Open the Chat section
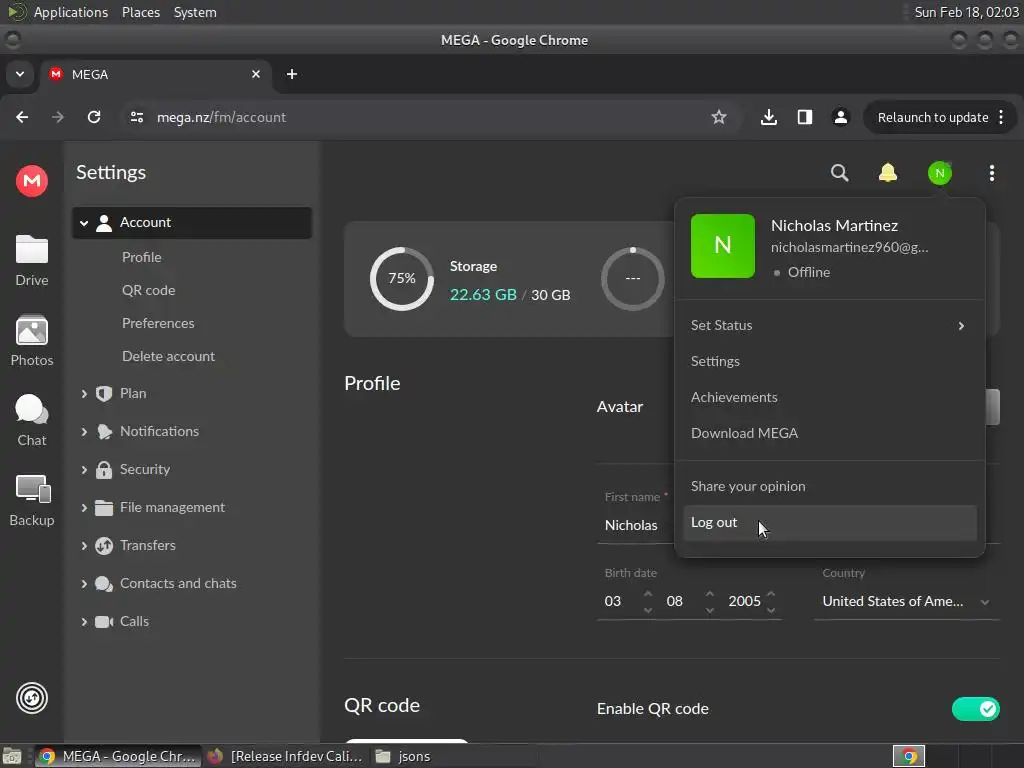The width and height of the screenshot is (1024, 768). pos(31,421)
